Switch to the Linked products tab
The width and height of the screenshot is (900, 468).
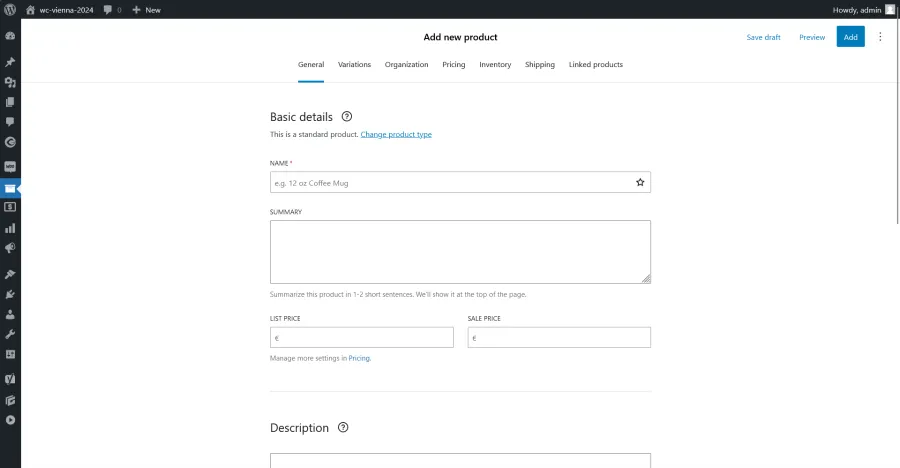595,64
